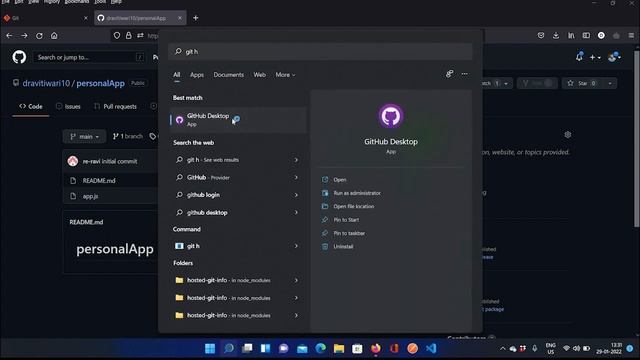640x360 pixels.
Task: Select 'github desktop' web suggestion
Action: pyautogui.click(x=207, y=213)
